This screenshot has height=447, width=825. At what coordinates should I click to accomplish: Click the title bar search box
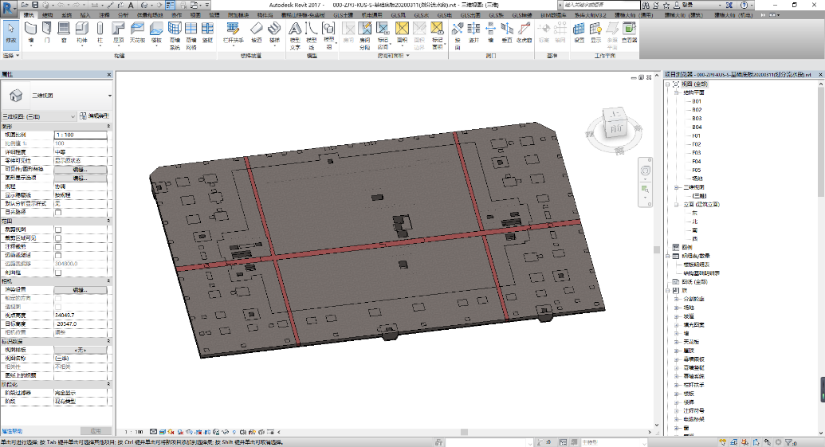[601, 5]
